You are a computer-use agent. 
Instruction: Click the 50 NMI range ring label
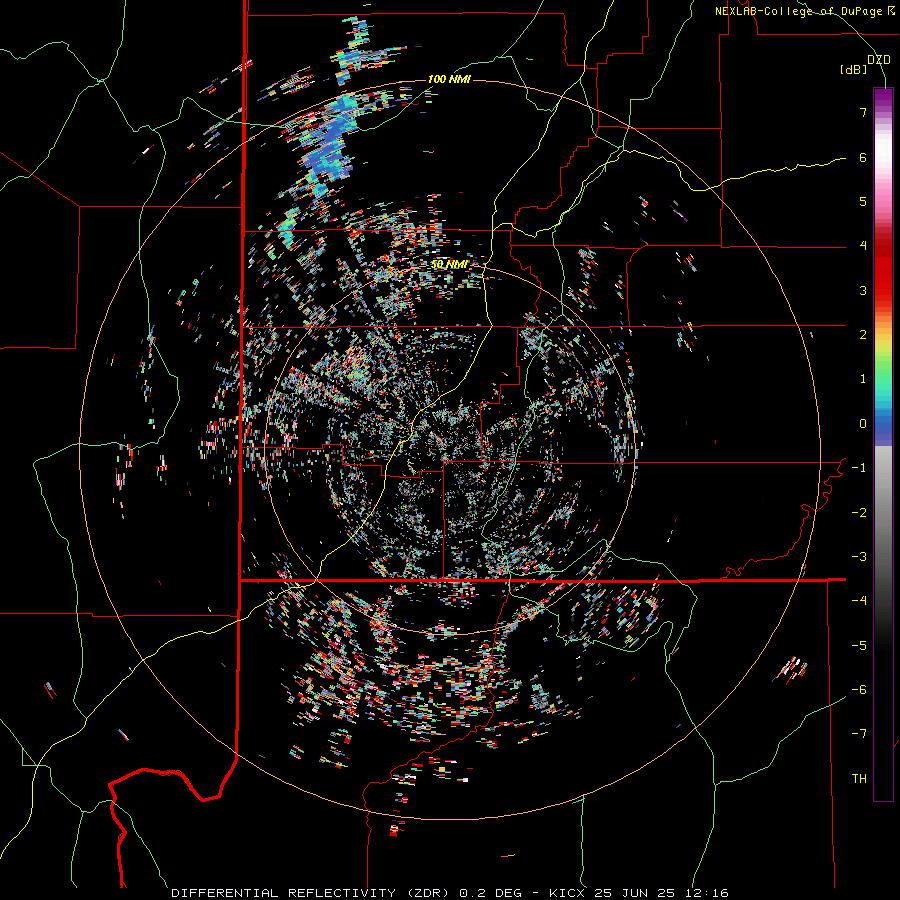click(x=449, y=264)
